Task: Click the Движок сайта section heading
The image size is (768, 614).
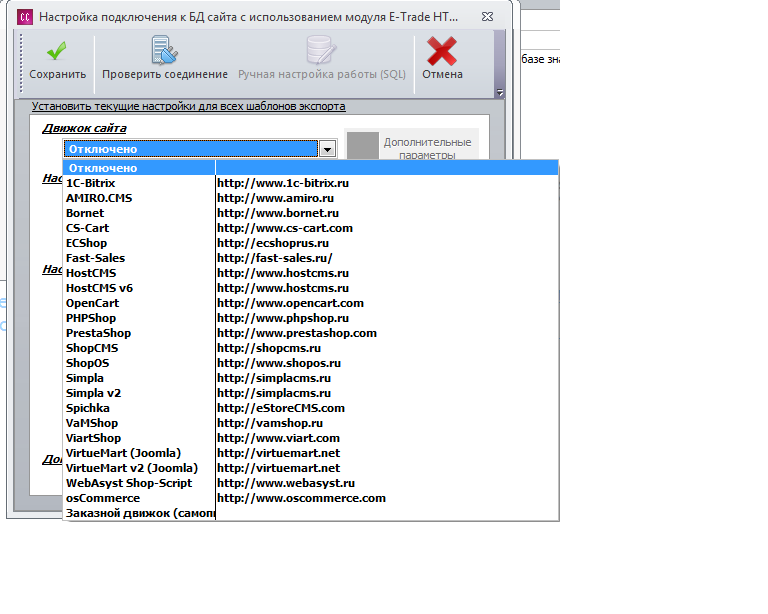Action: click(x=84, y=128)
